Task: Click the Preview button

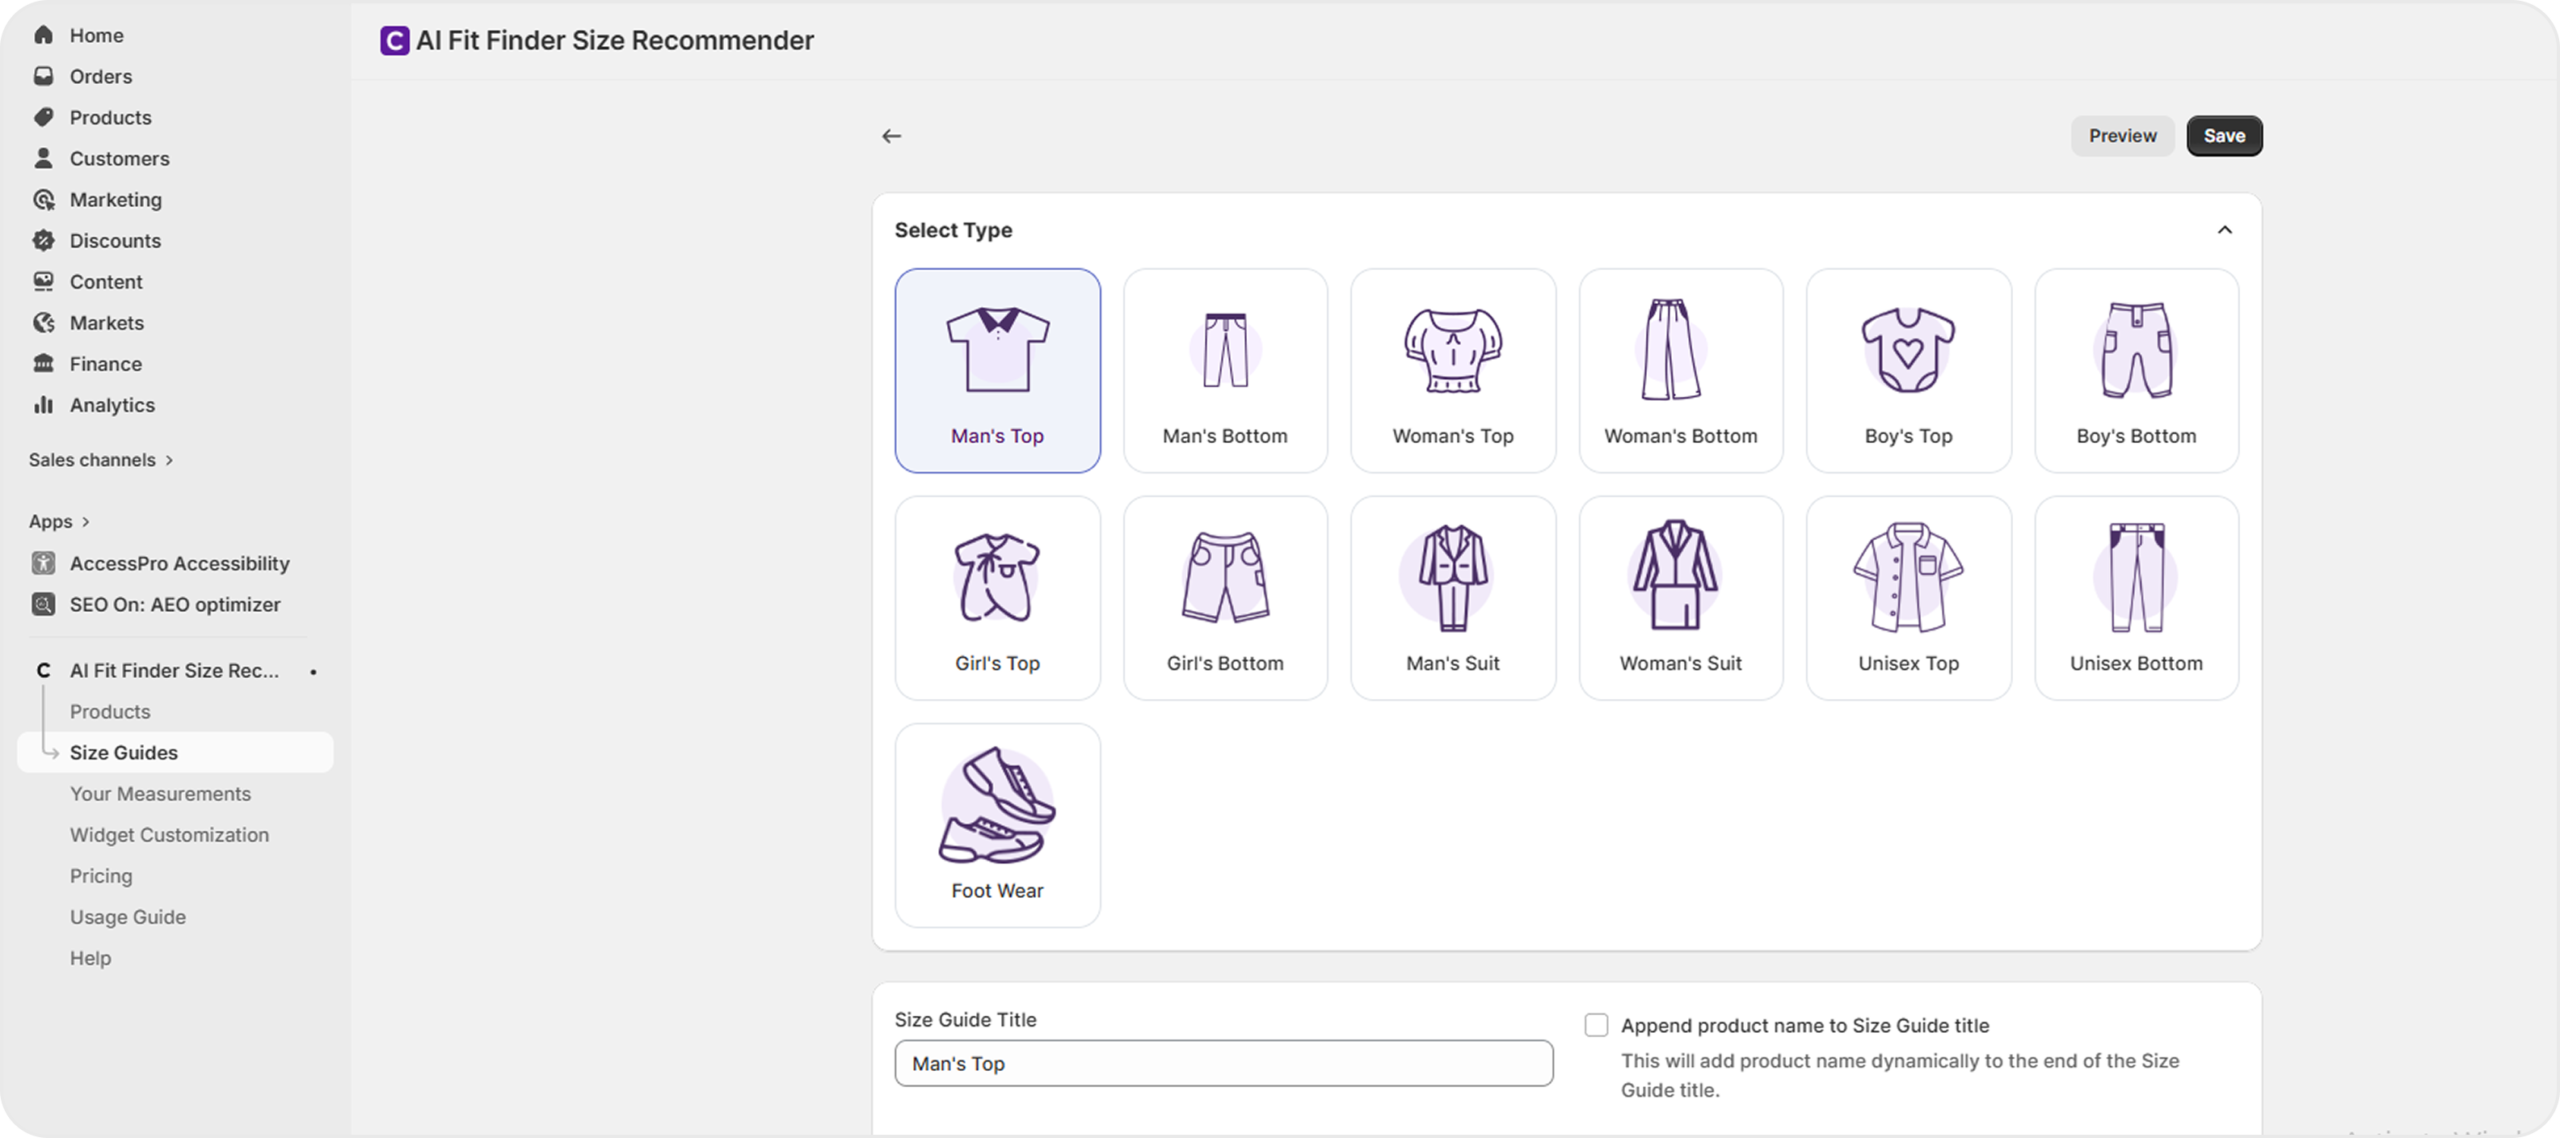Action: pos(2122,136)
